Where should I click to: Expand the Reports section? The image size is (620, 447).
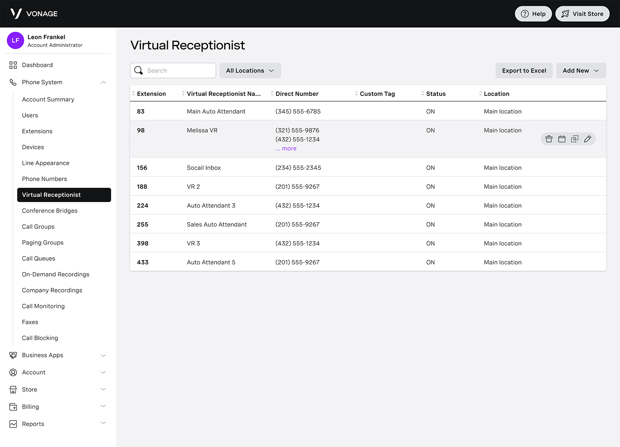[103, 424]
